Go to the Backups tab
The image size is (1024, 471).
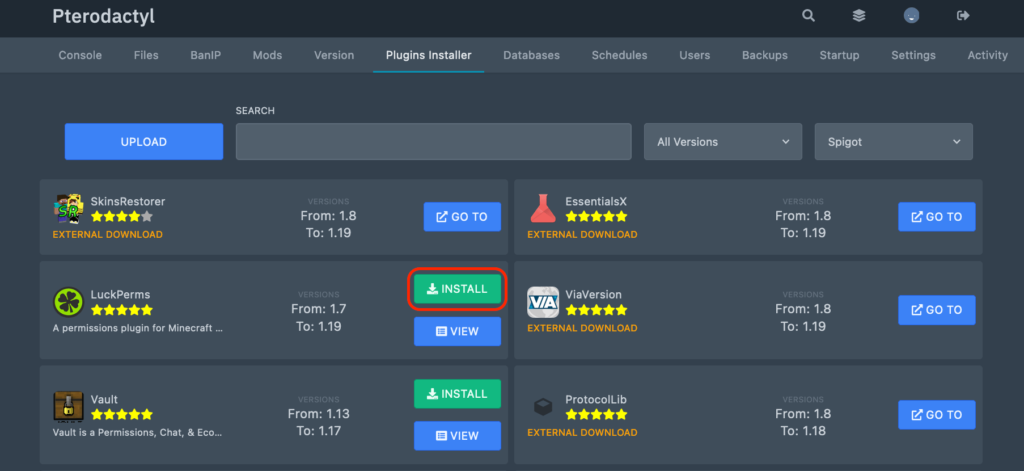point(764,55)
